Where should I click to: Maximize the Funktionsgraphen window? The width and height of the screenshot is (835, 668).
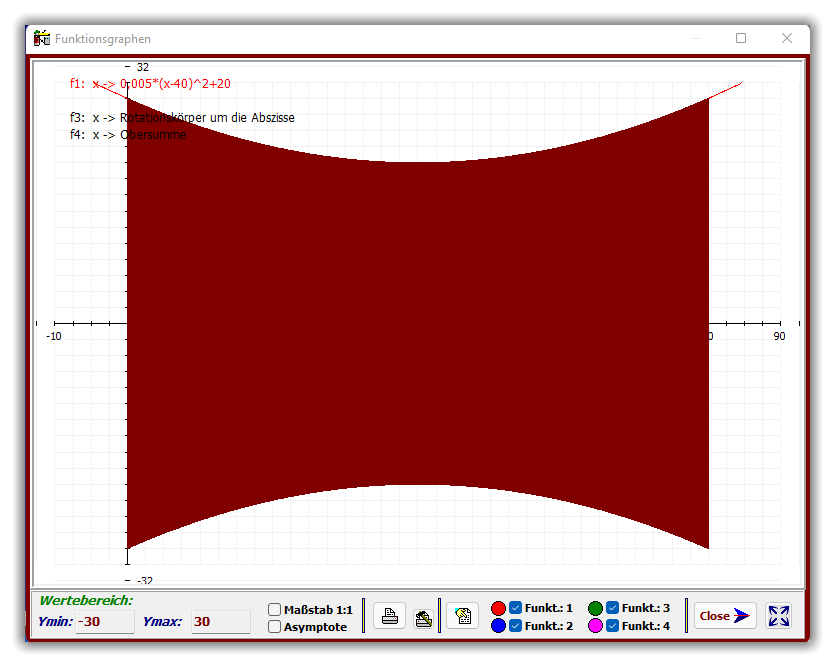741,38
